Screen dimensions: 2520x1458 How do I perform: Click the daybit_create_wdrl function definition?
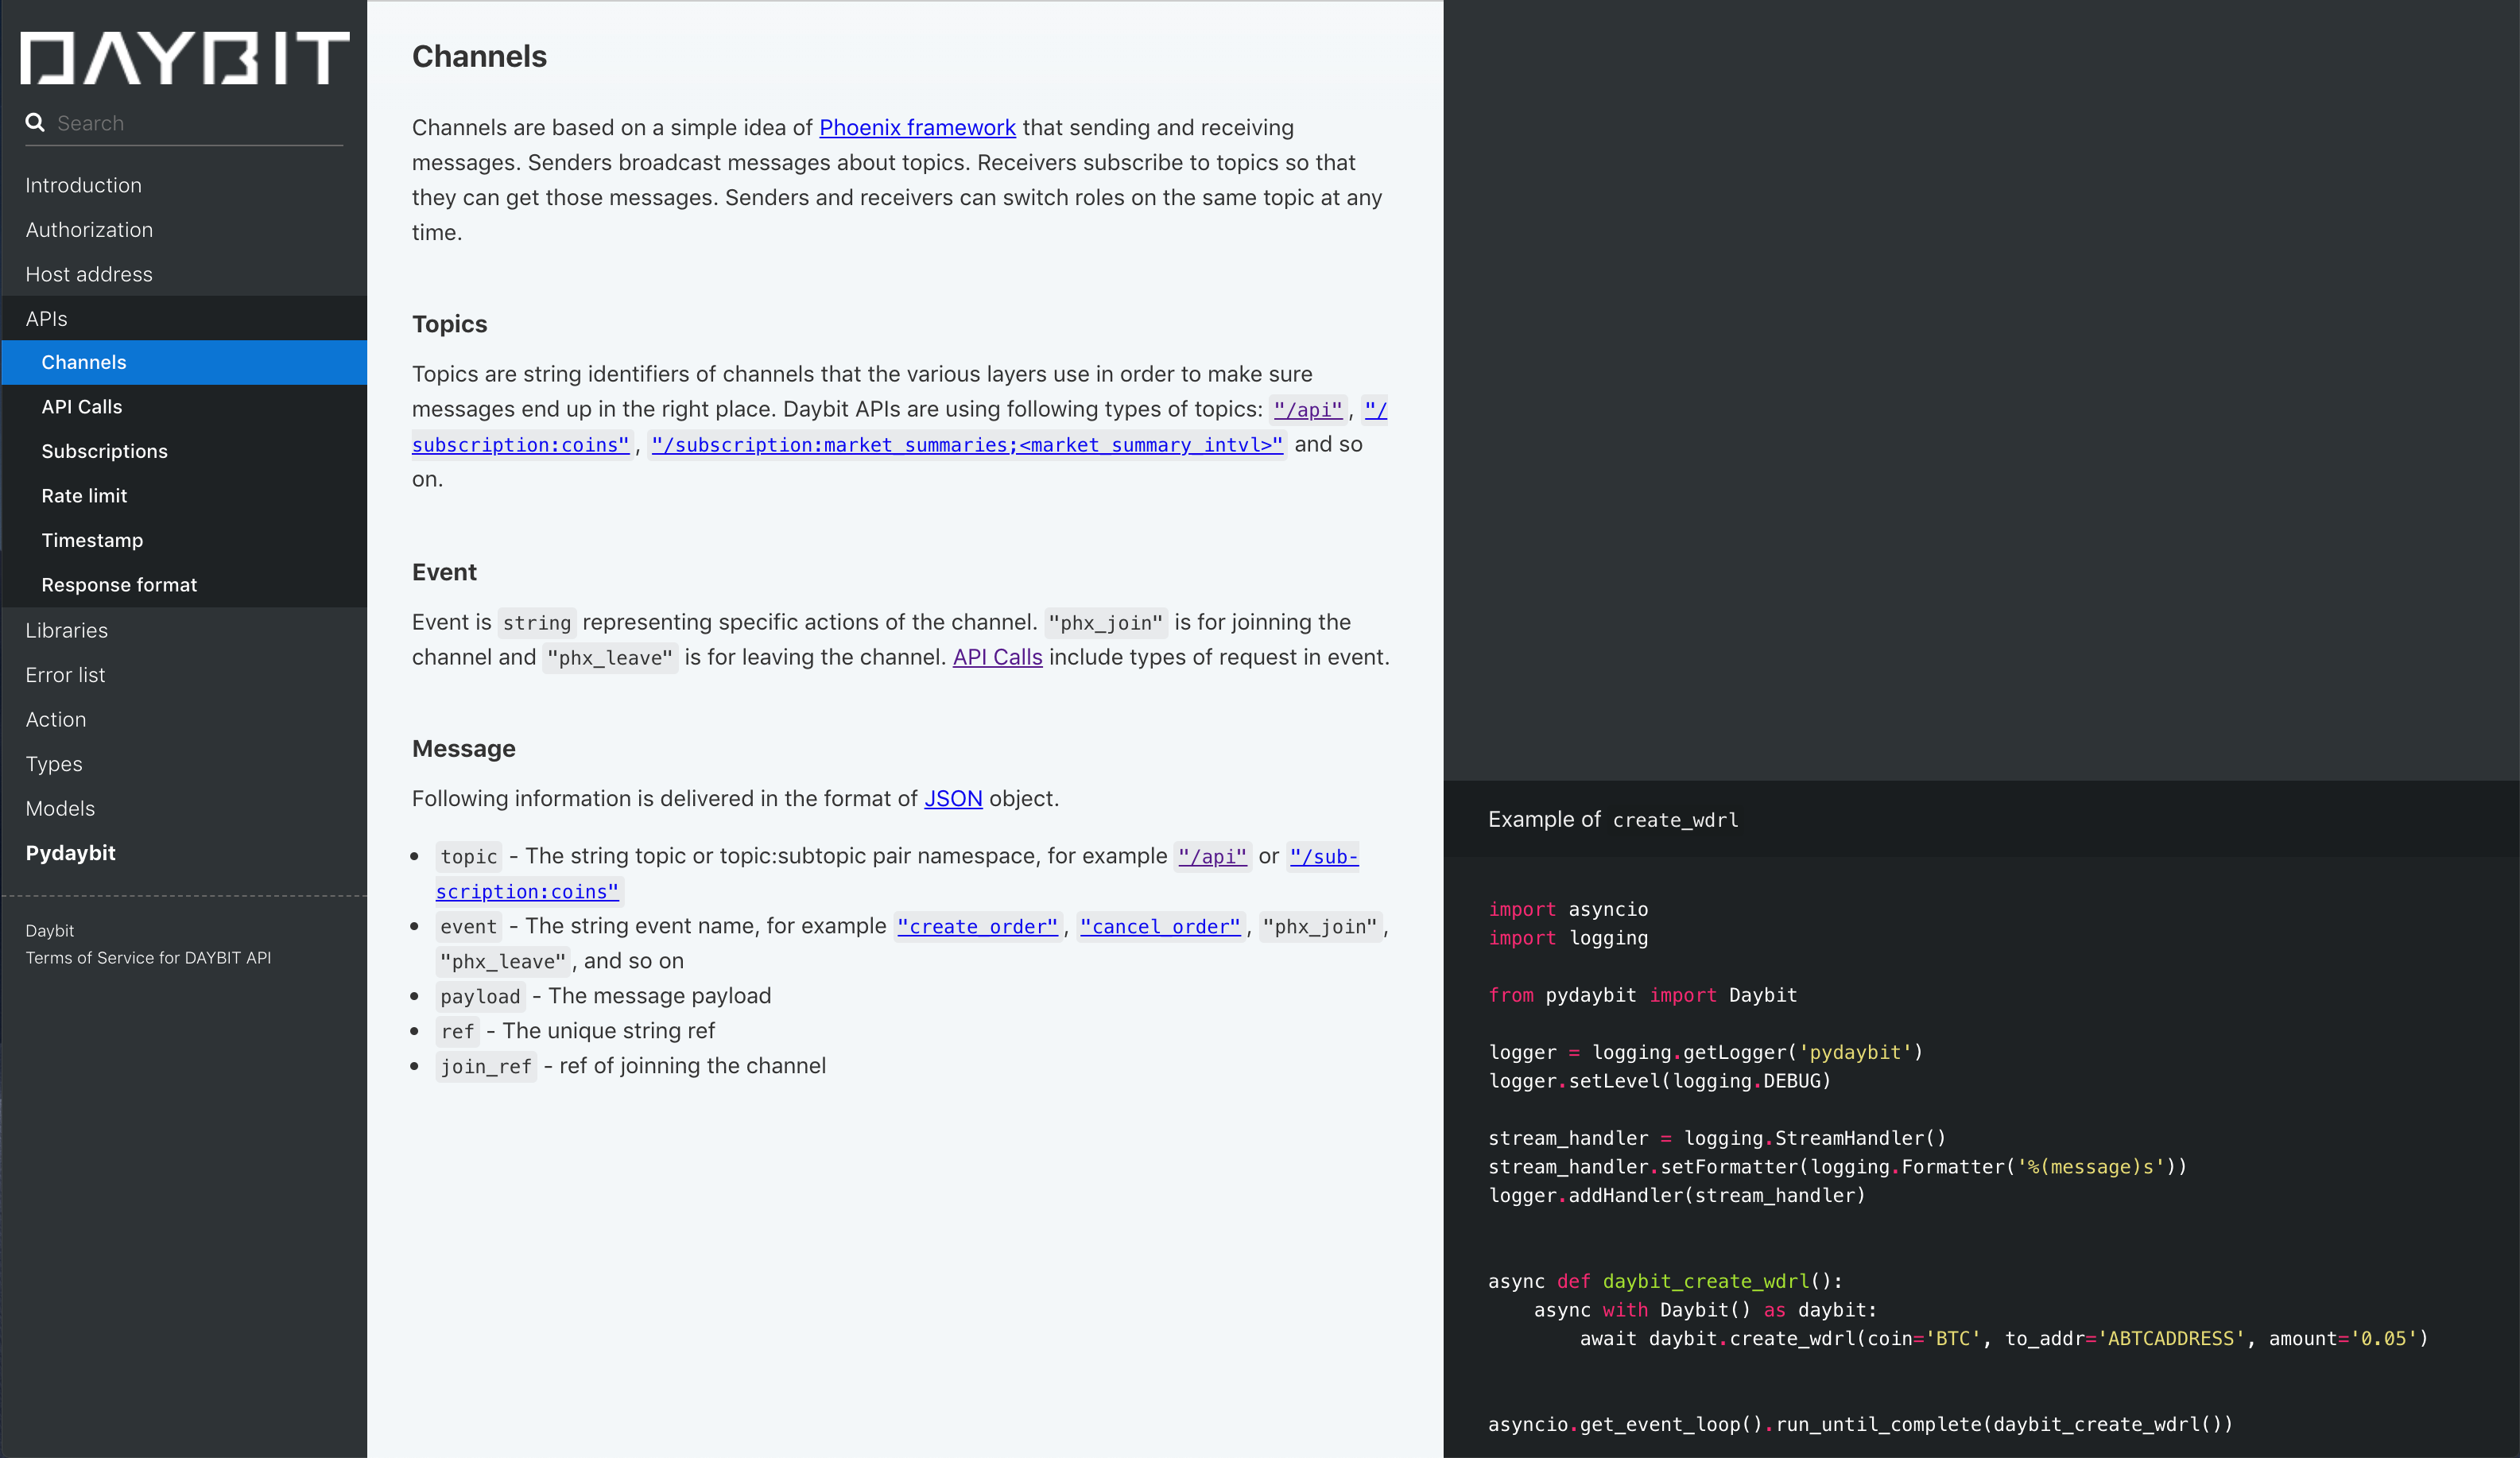pos(1665,1281)
